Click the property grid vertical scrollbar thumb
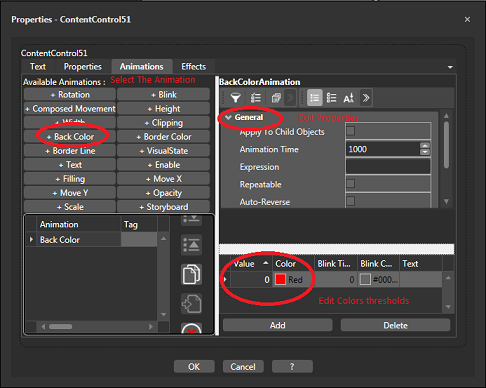Viewport: 486px width, 388px height. [x=447, y=145]
